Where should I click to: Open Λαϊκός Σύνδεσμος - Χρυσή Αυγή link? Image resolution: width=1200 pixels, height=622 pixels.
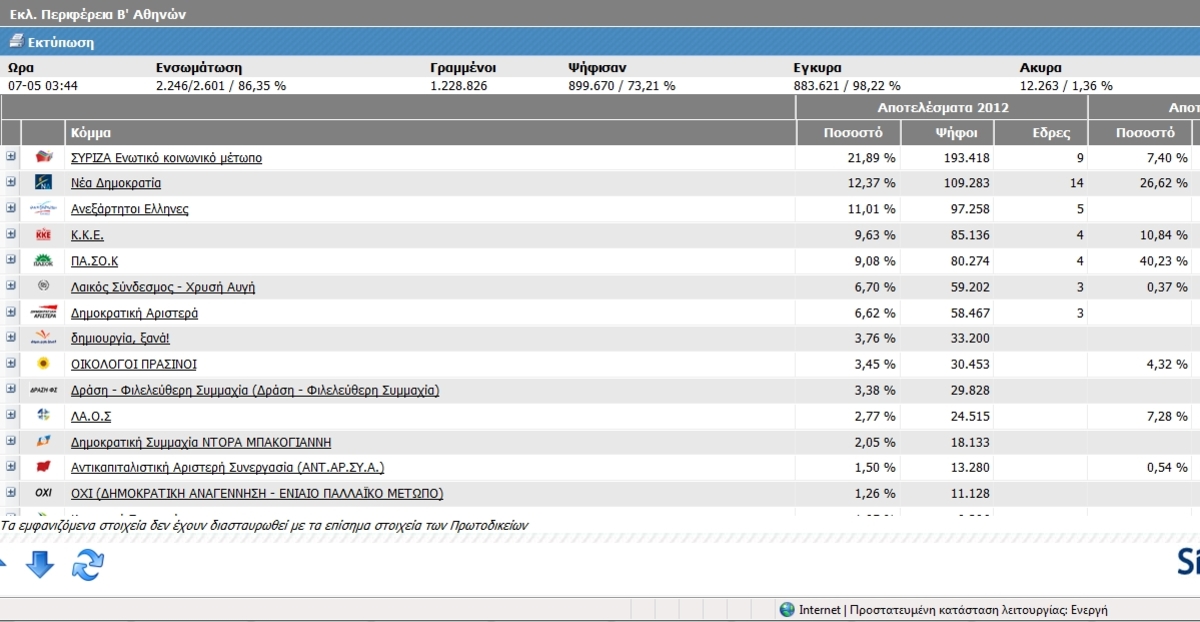click(x=163, y=288)
